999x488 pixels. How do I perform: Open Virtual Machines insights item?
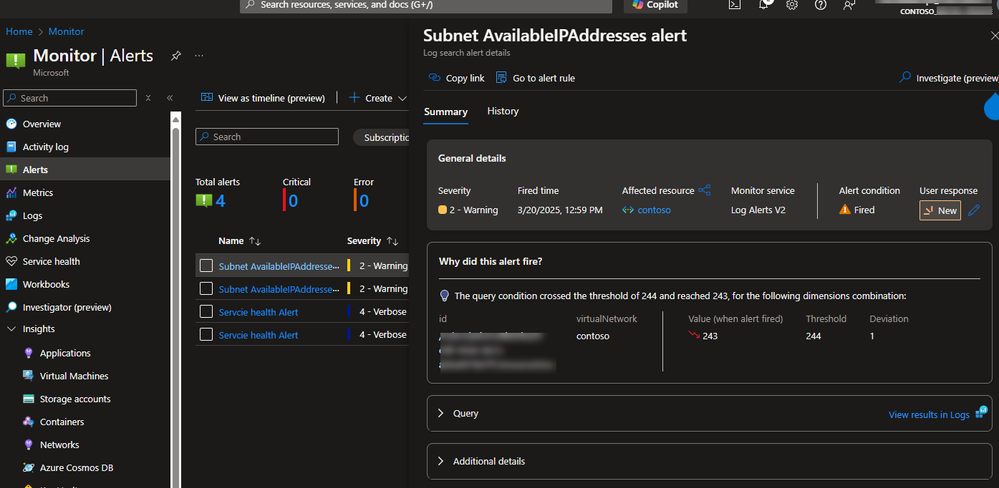[x=74, y=377]
